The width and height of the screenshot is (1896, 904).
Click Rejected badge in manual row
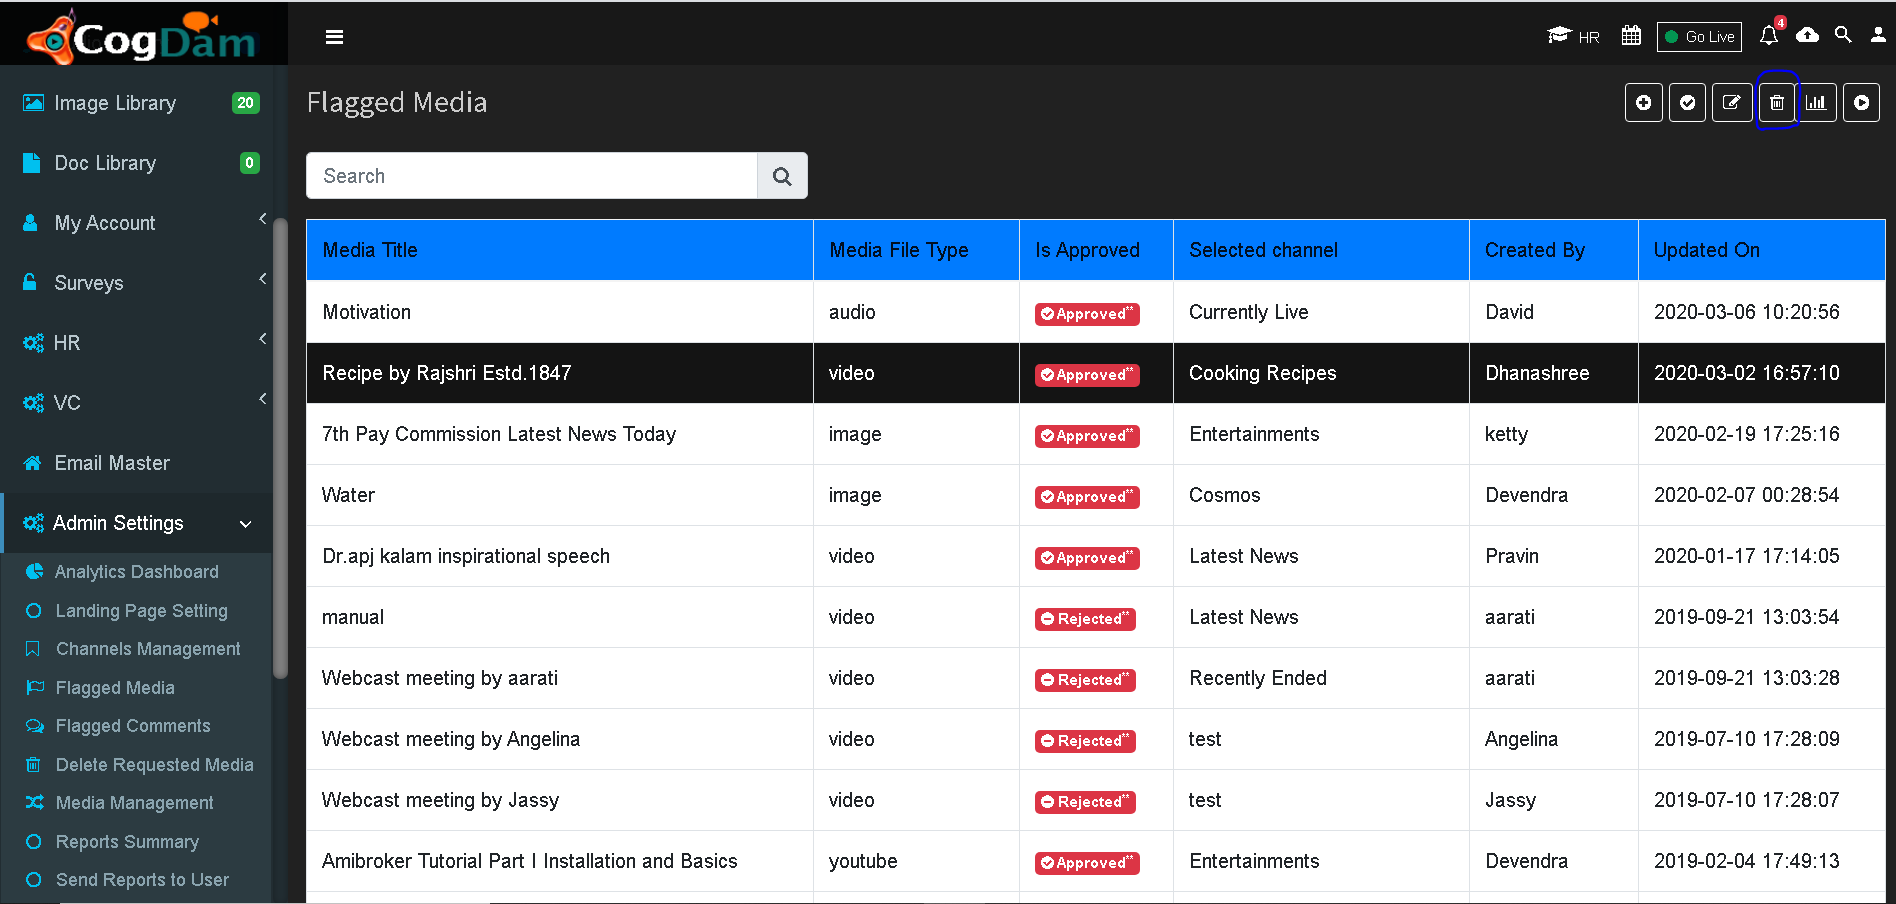pos(1085,619)
